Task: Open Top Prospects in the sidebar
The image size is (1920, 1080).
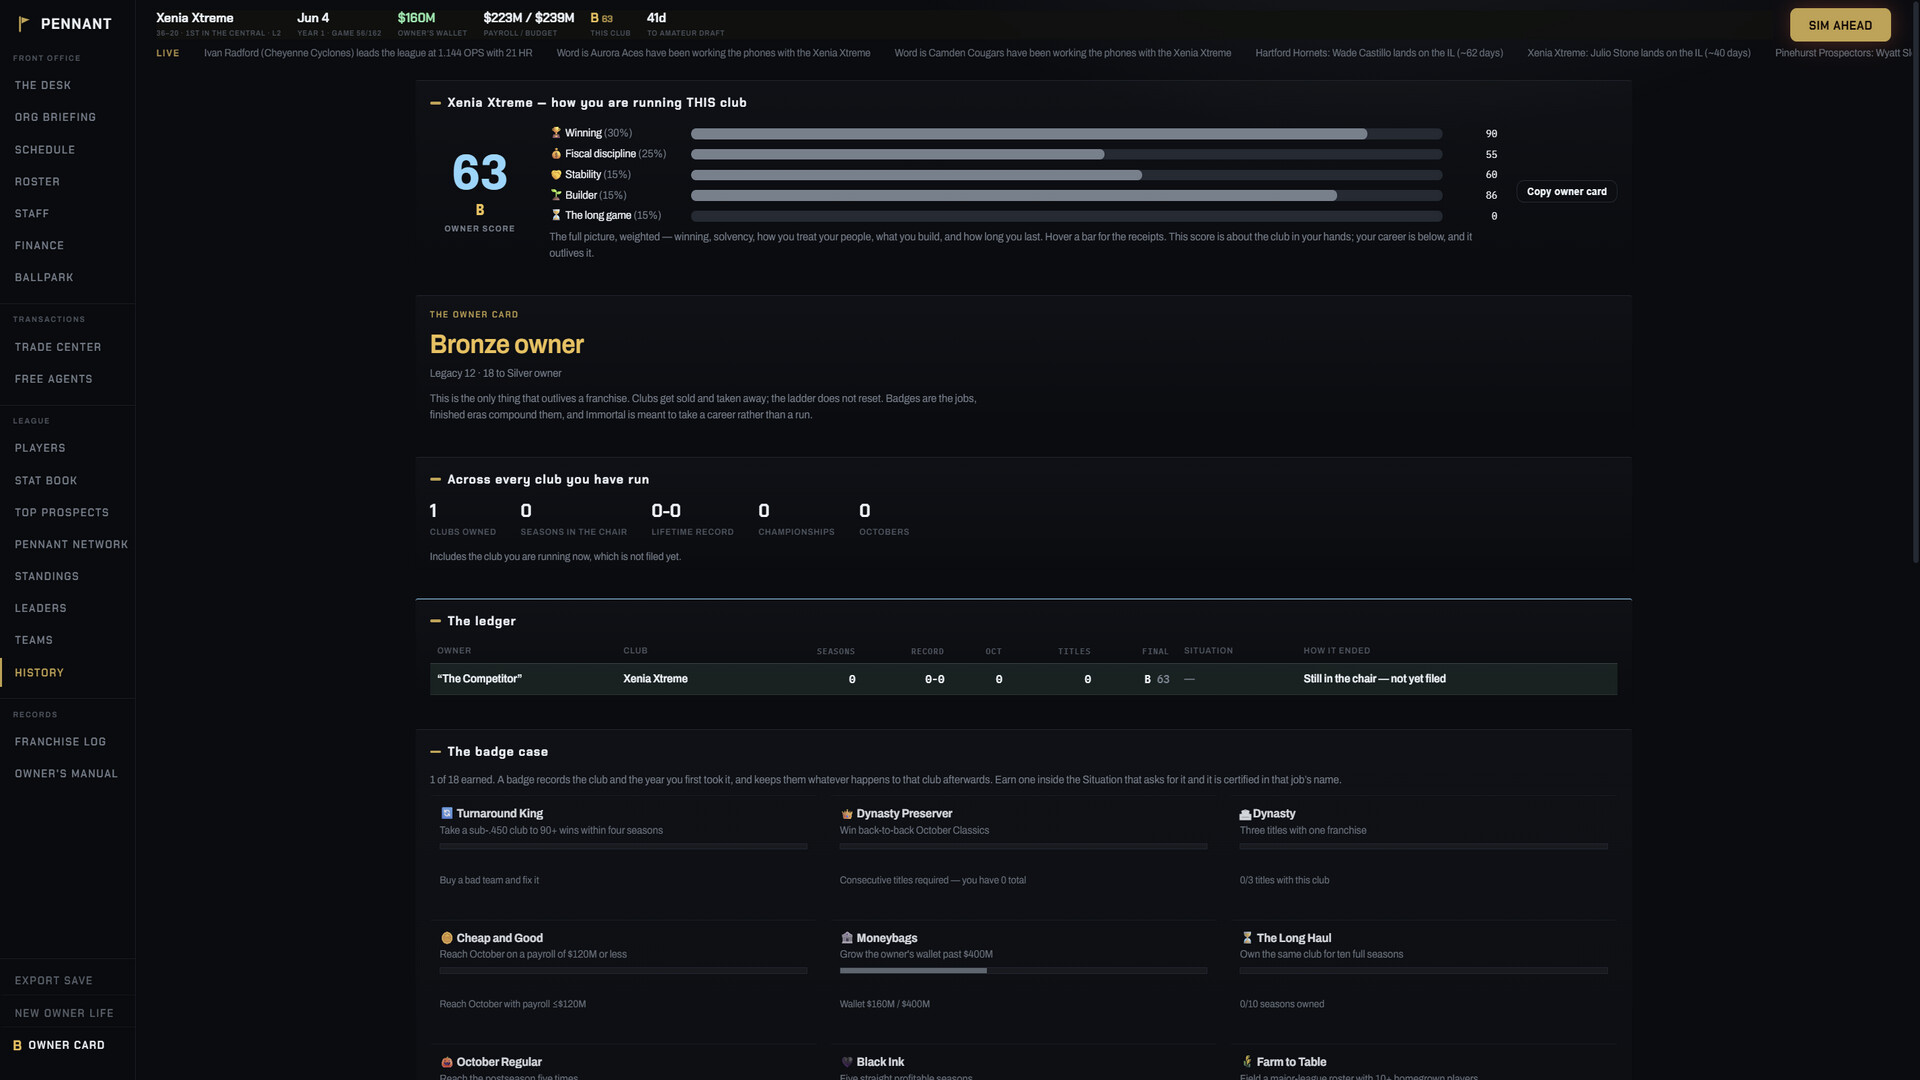Action: pyautogui.click(x=67, y=513)
